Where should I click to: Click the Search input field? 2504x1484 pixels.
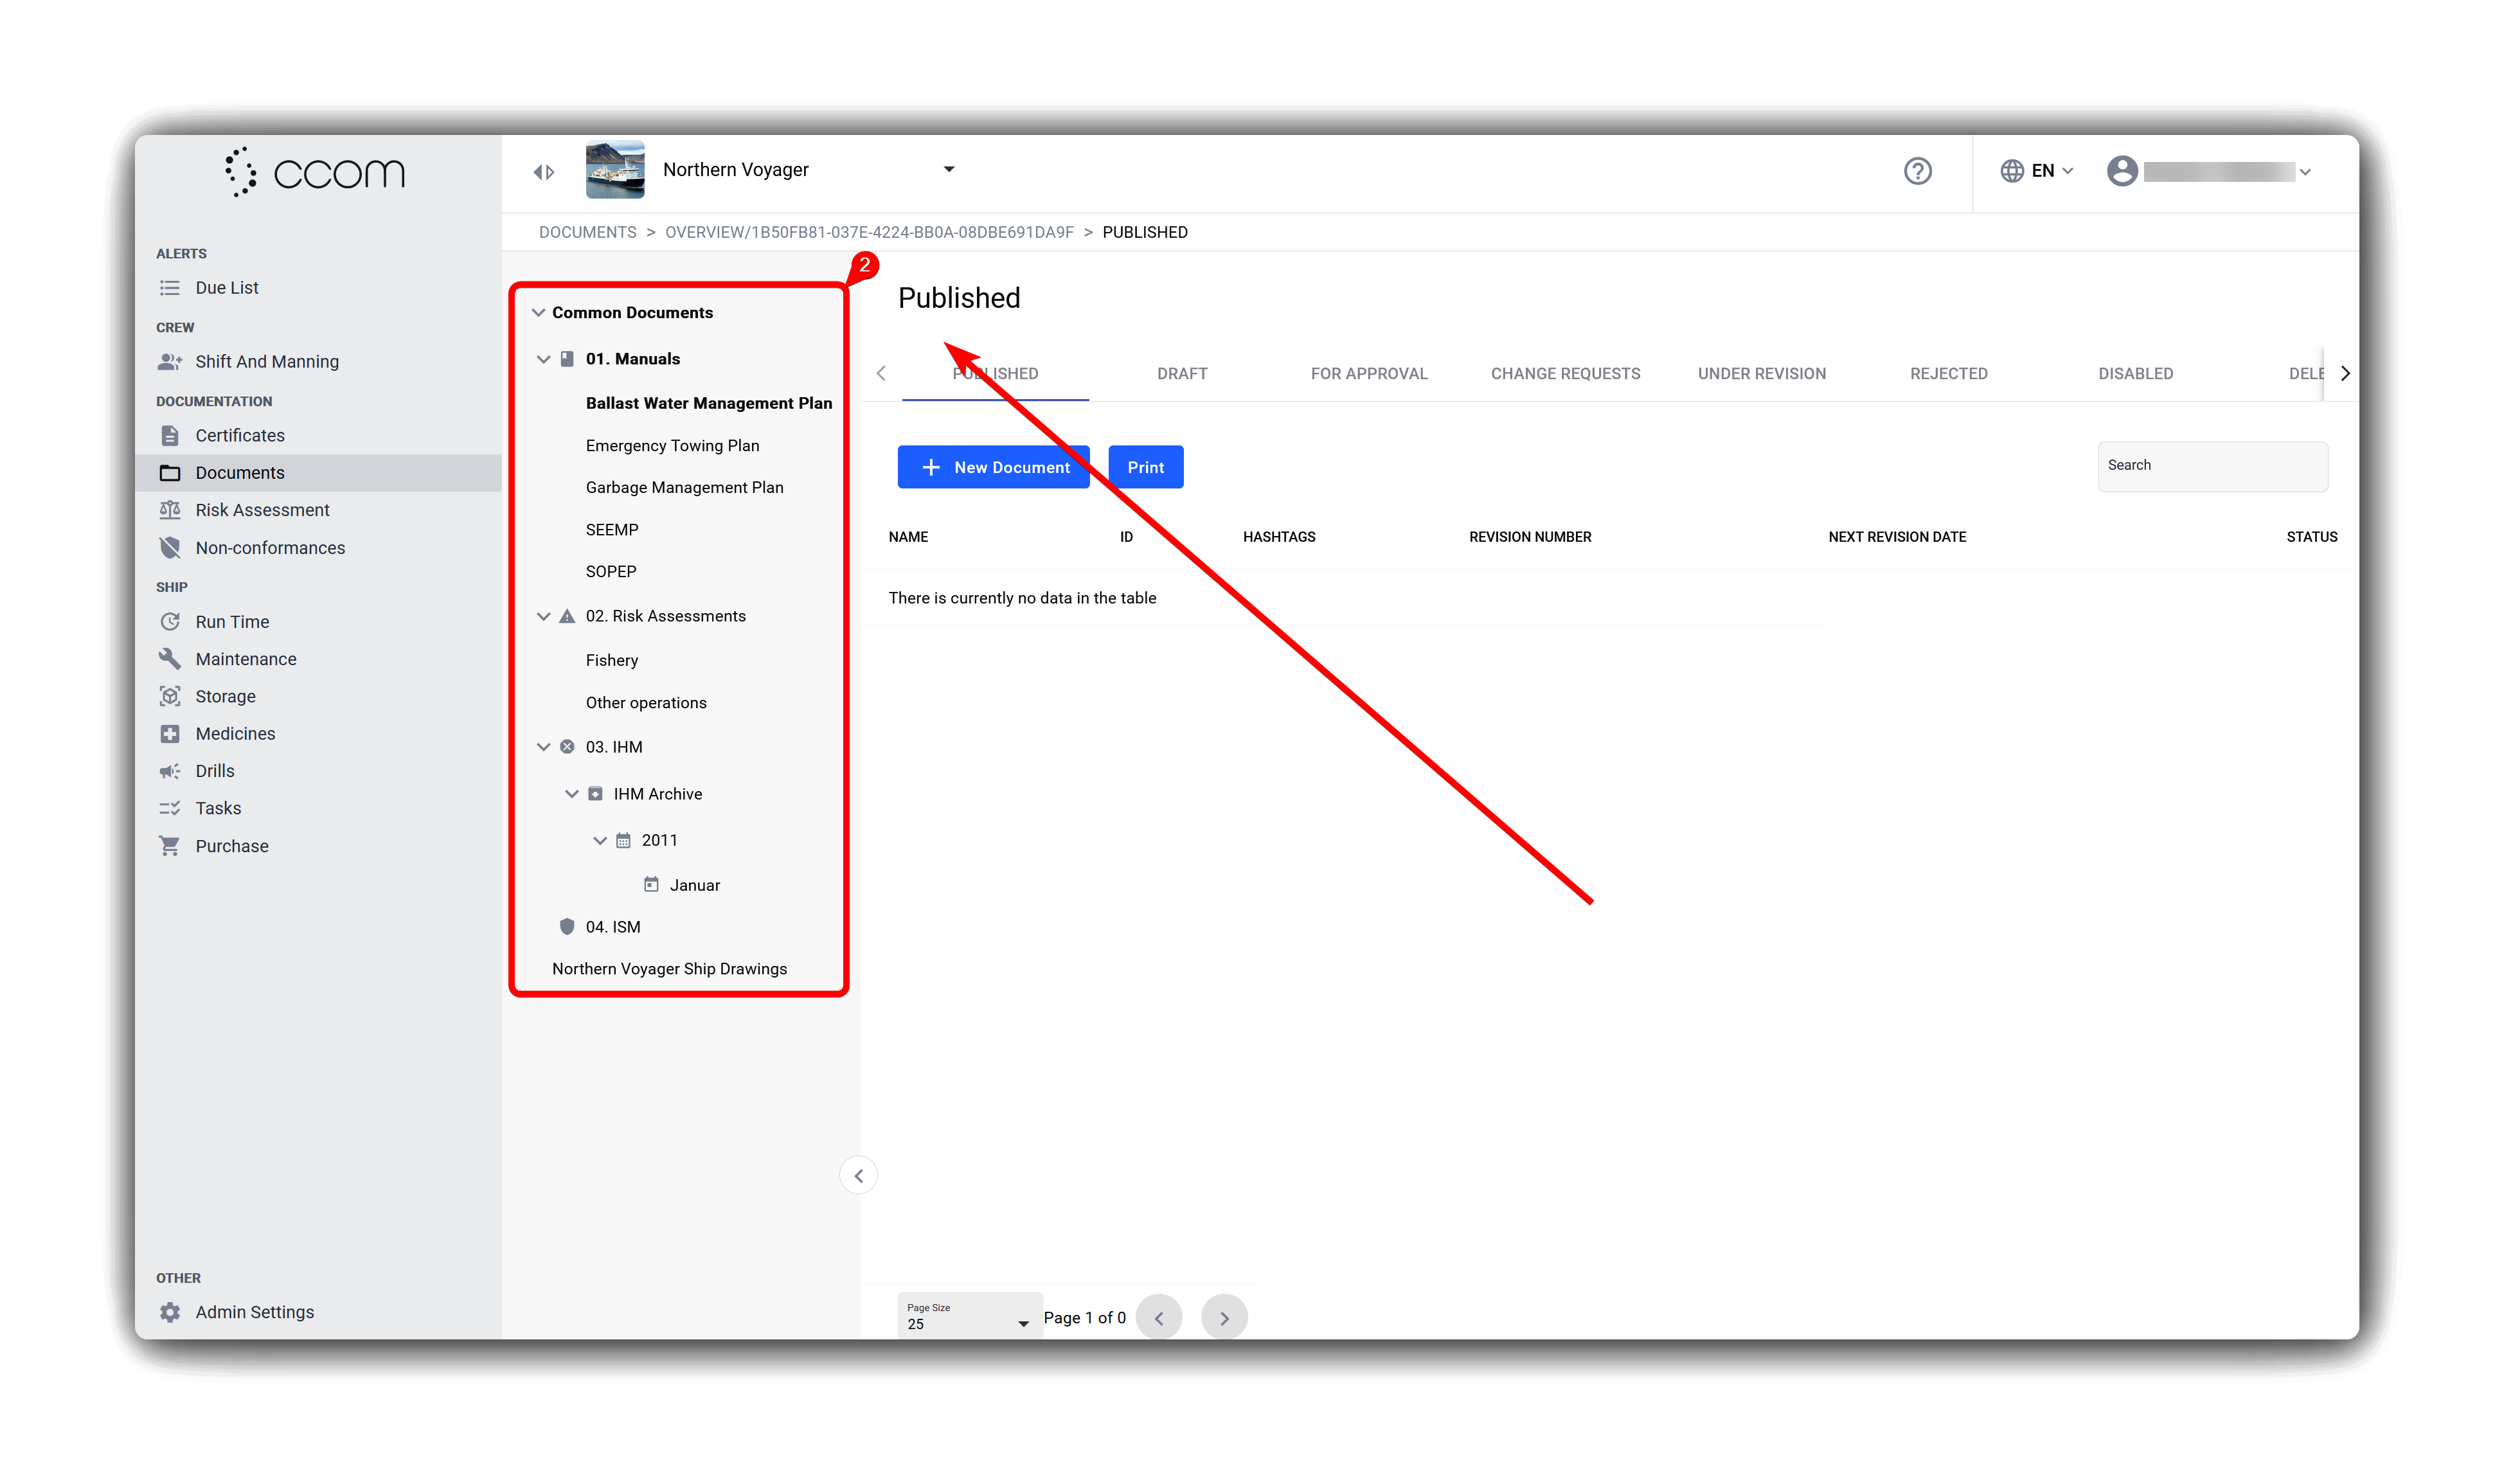(x=2212, y=466)
